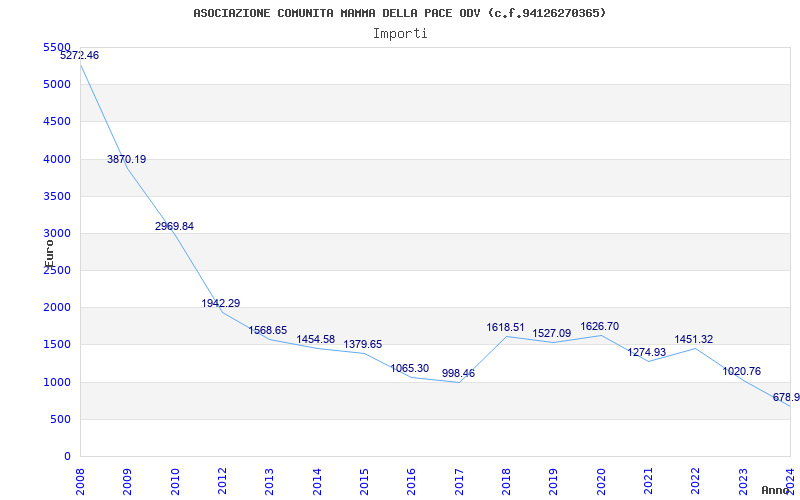Click the x-axis year 2023
The height and width of the screenshot is (500, 800).
click(743, 482)
